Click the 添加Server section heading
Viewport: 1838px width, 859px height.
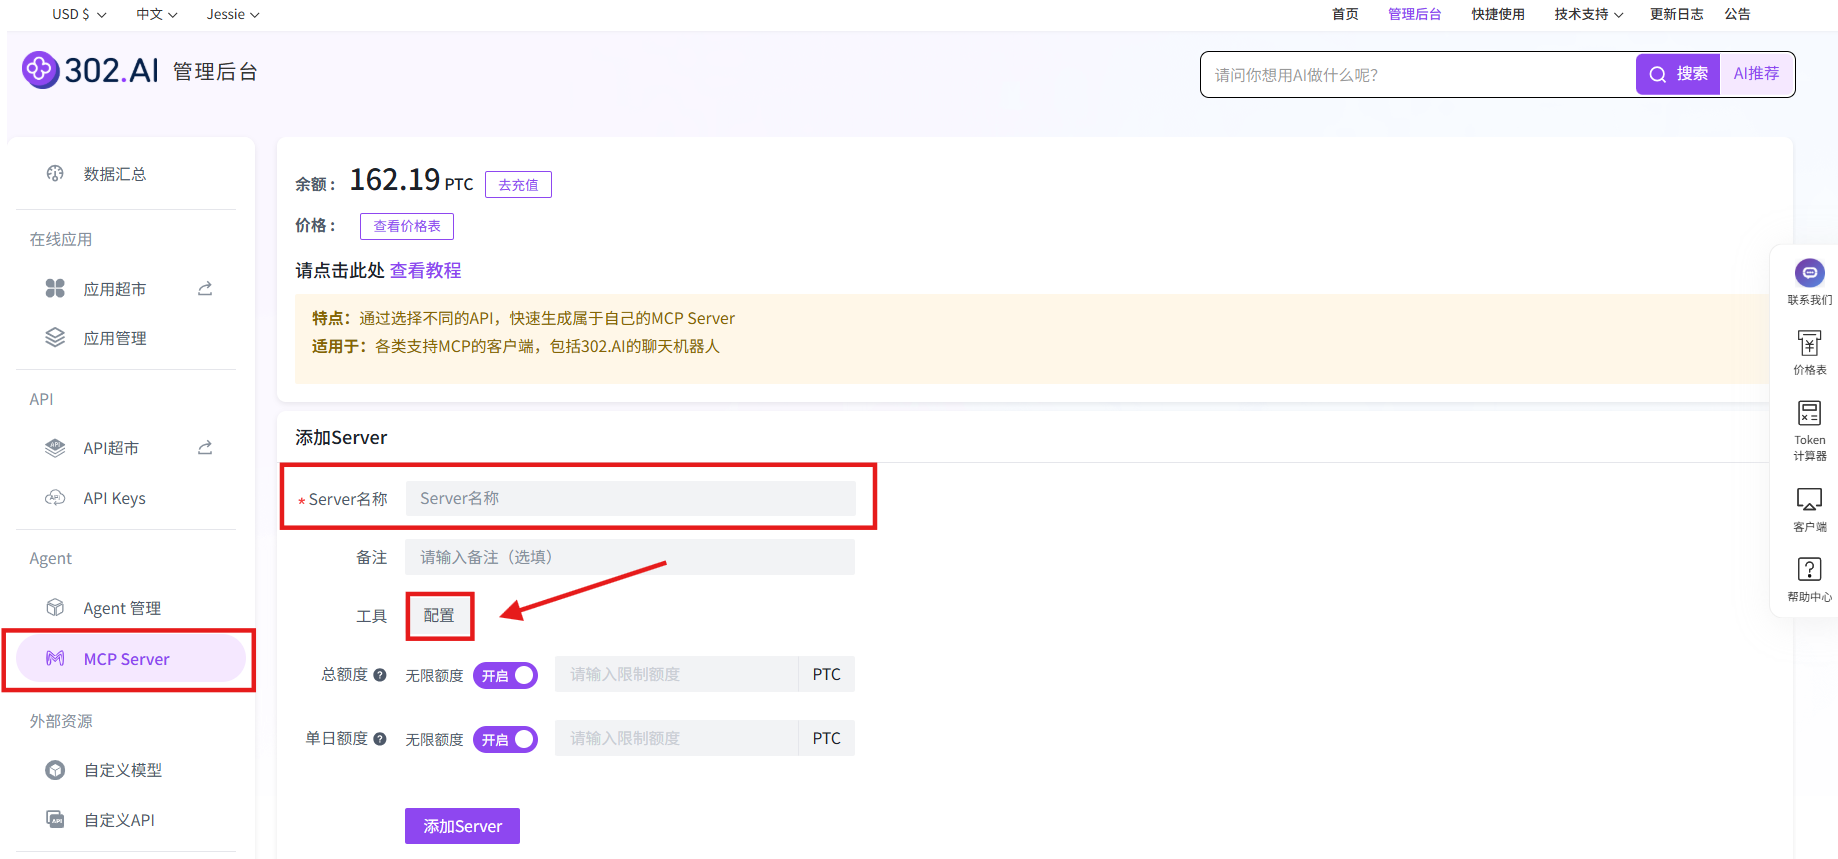click(x=341, y=438)
